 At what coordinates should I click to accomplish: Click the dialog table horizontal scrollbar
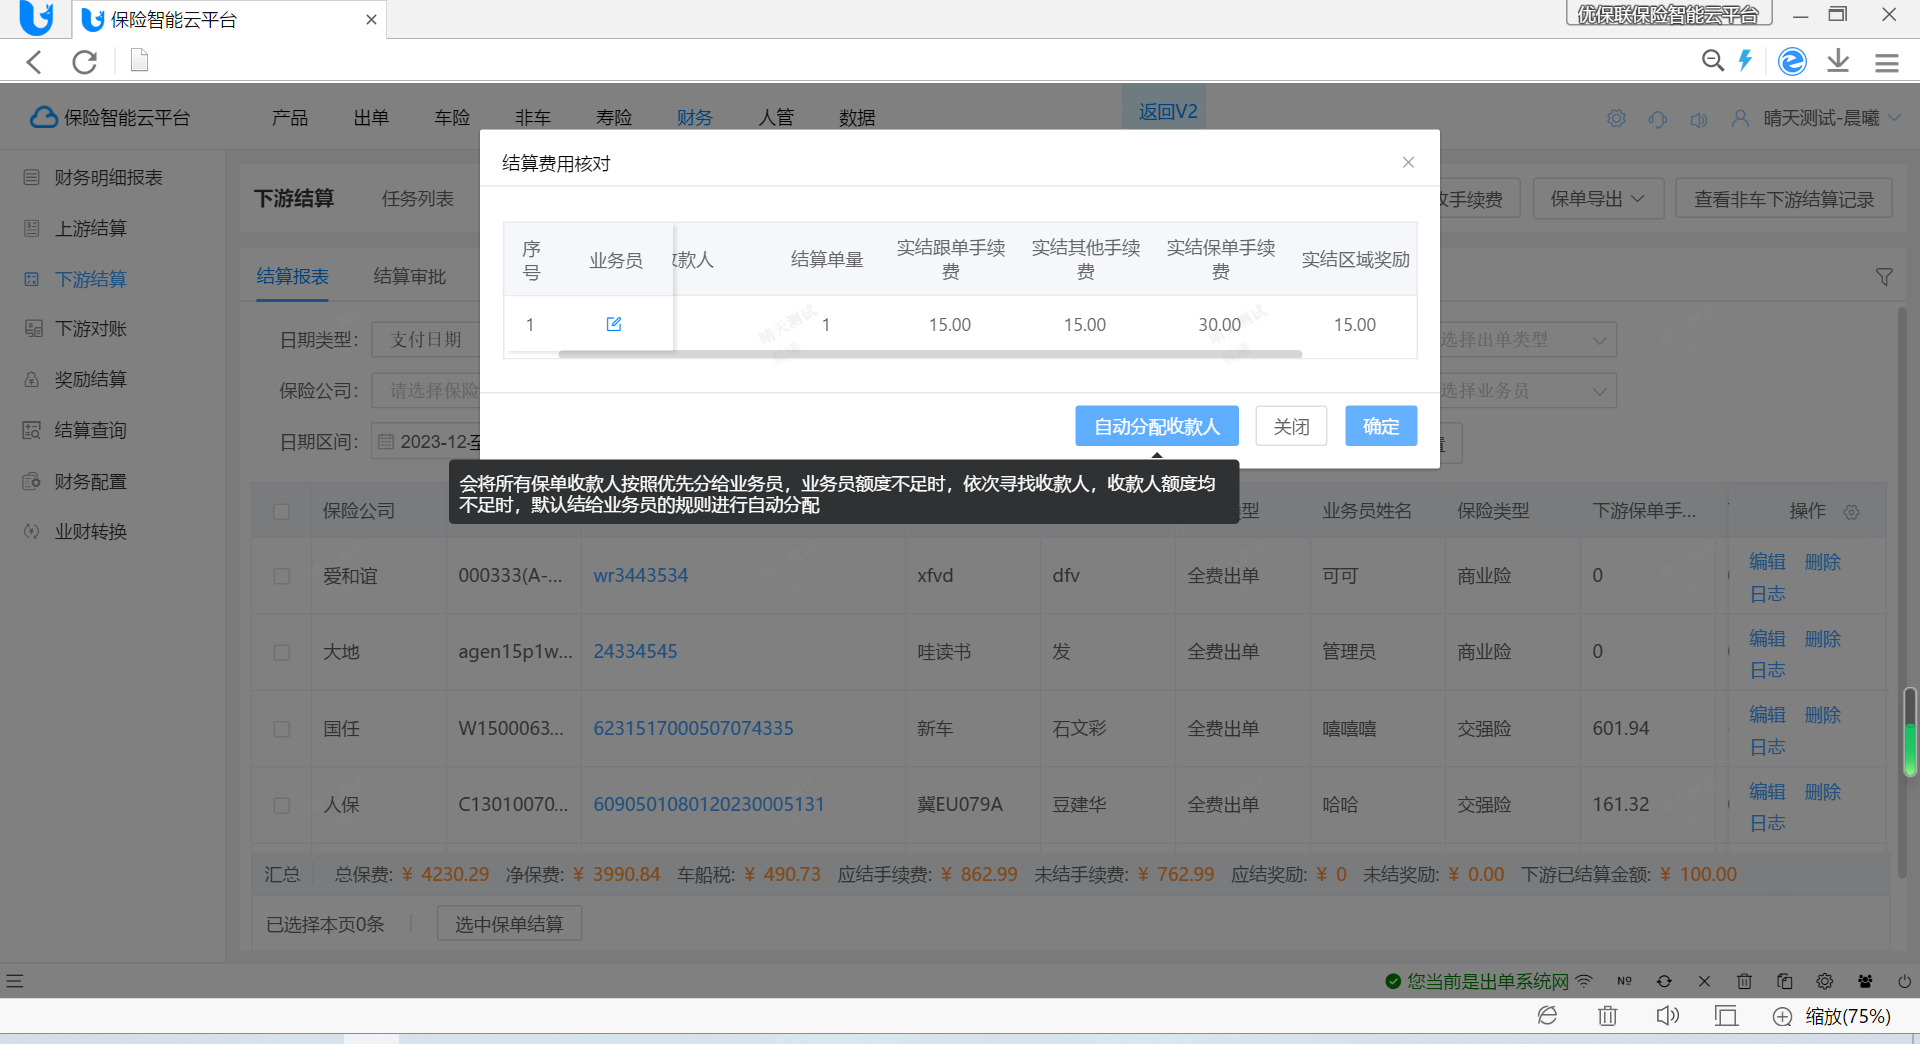930,354
